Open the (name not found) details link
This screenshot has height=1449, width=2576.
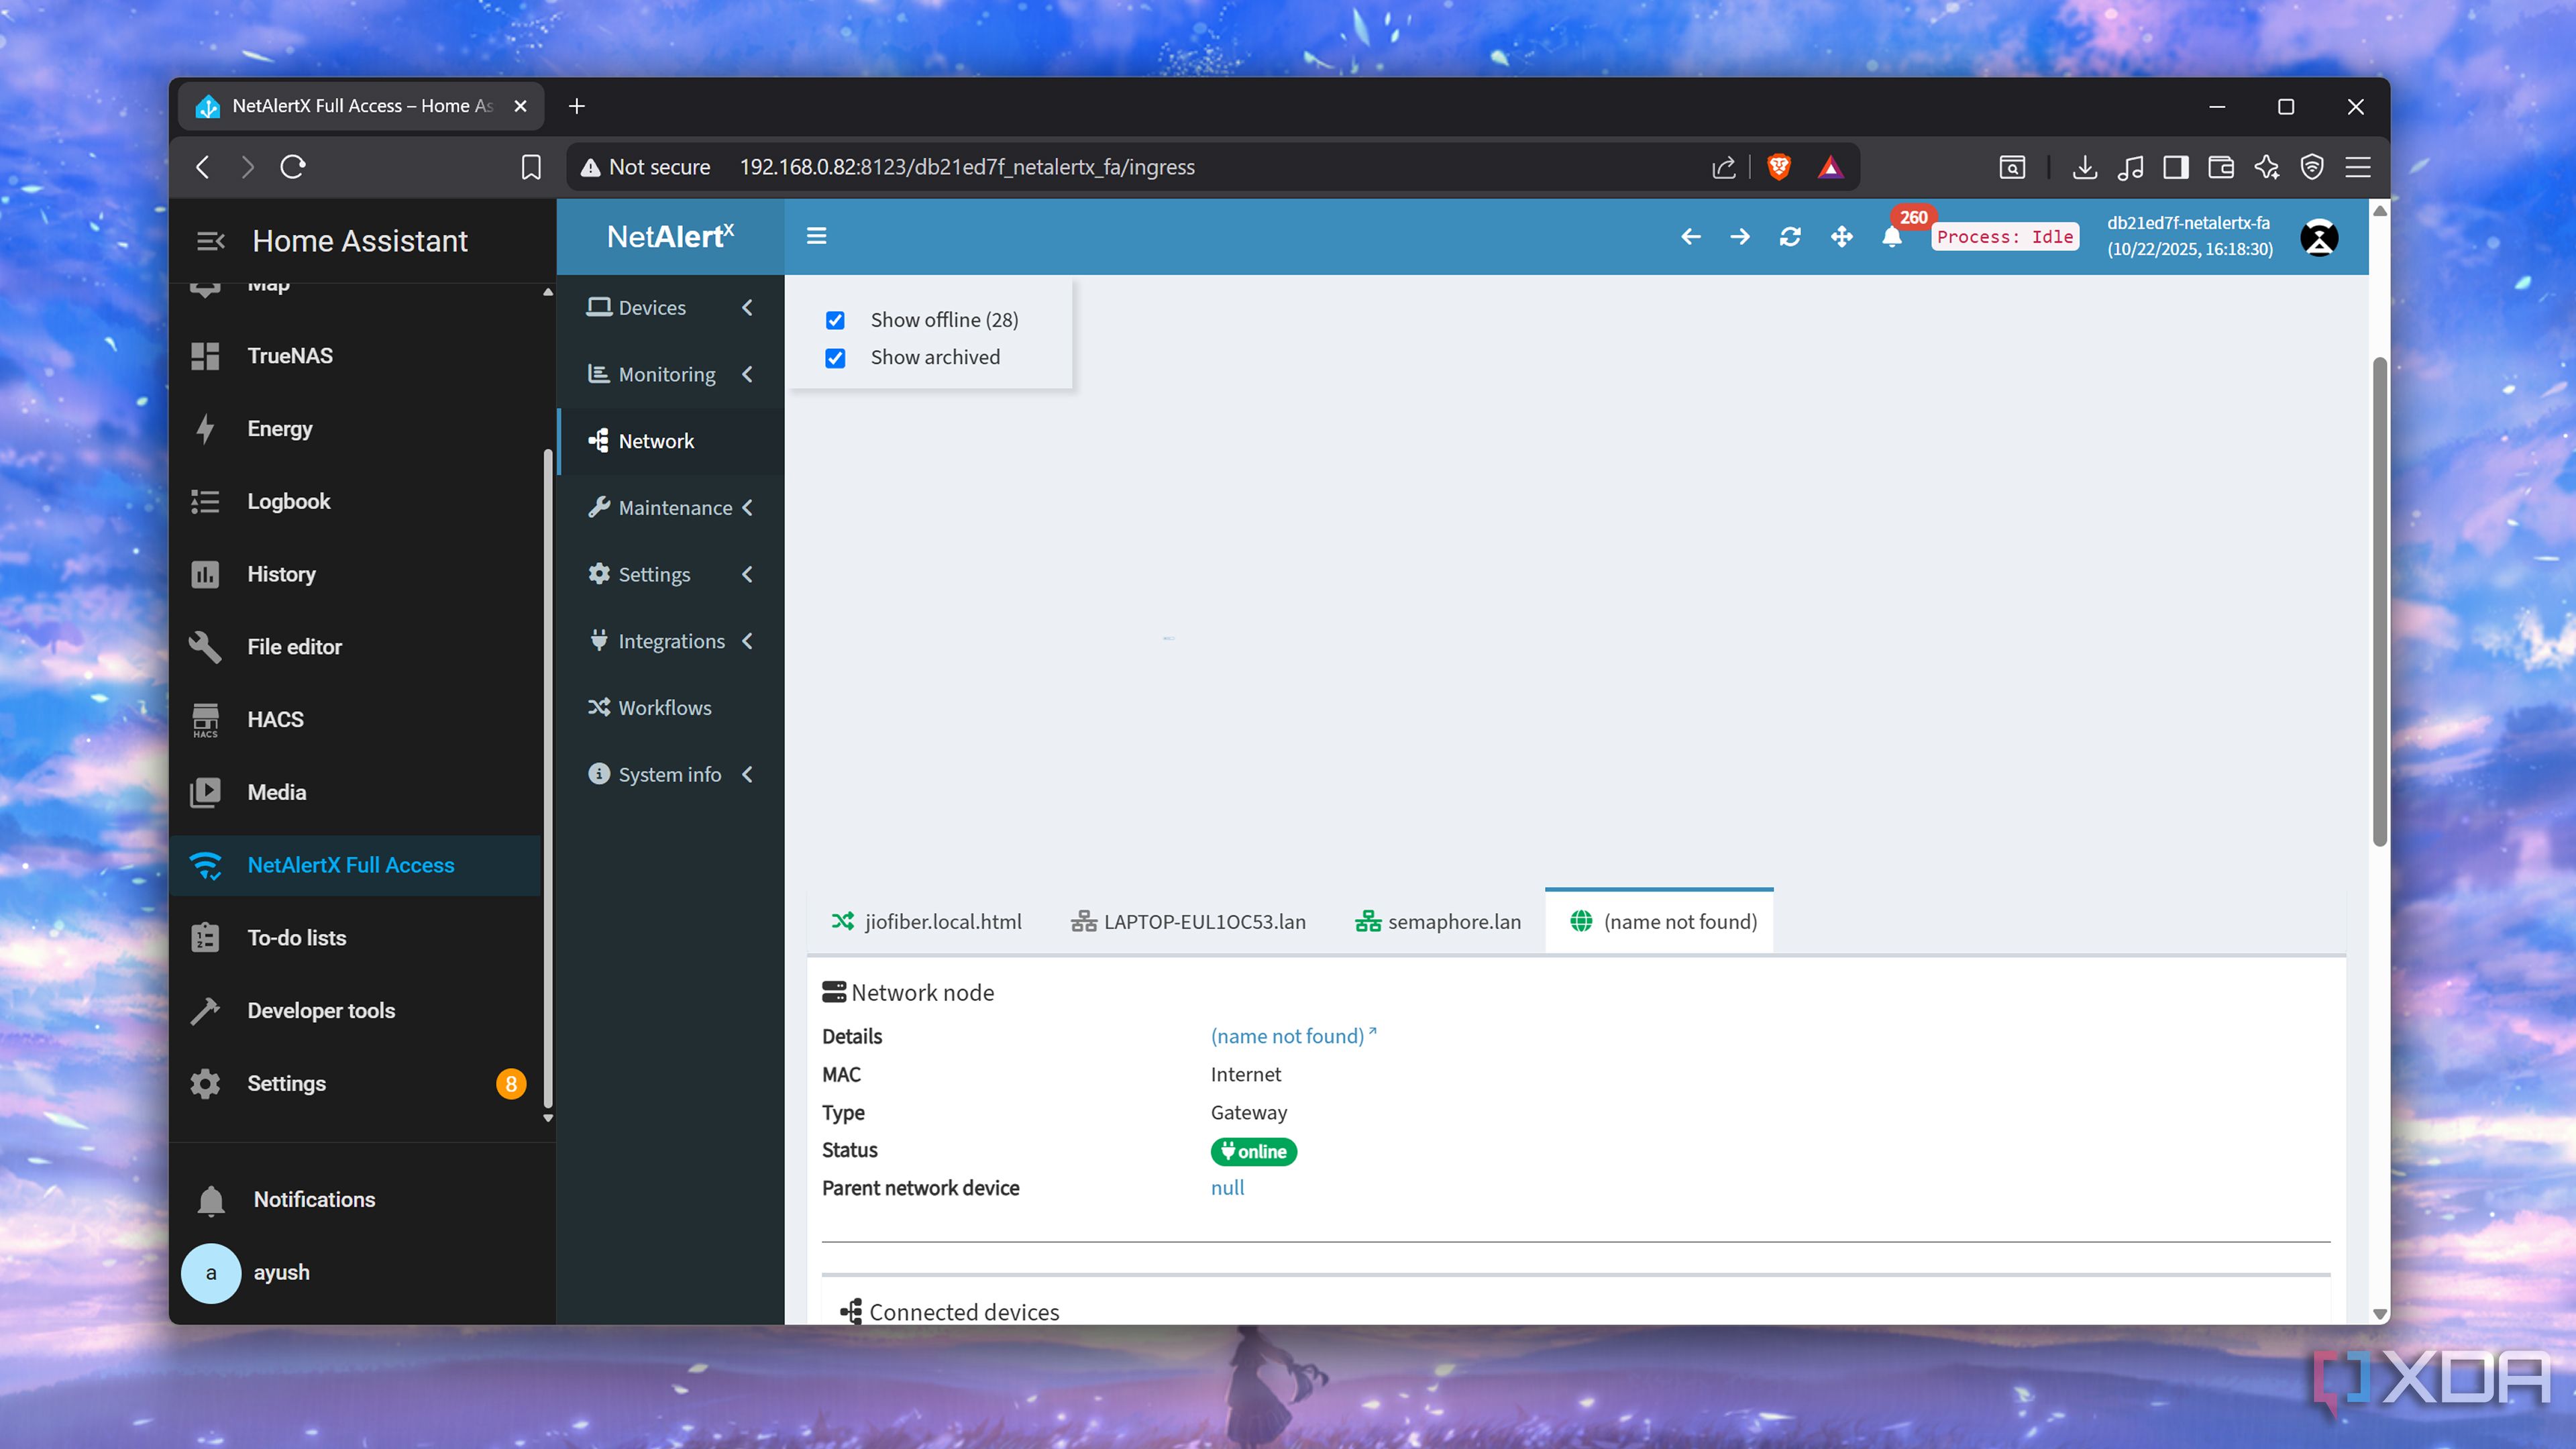1287,1036
